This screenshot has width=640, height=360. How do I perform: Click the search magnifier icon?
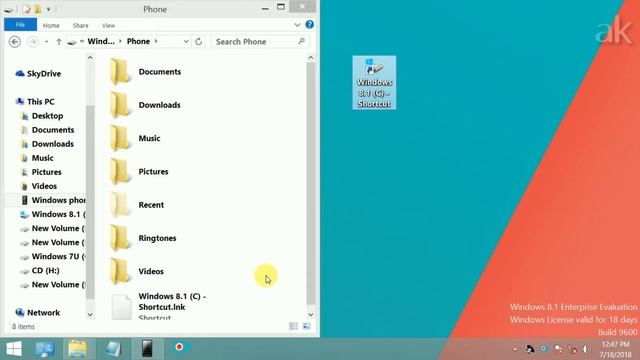tap(301, 41)
